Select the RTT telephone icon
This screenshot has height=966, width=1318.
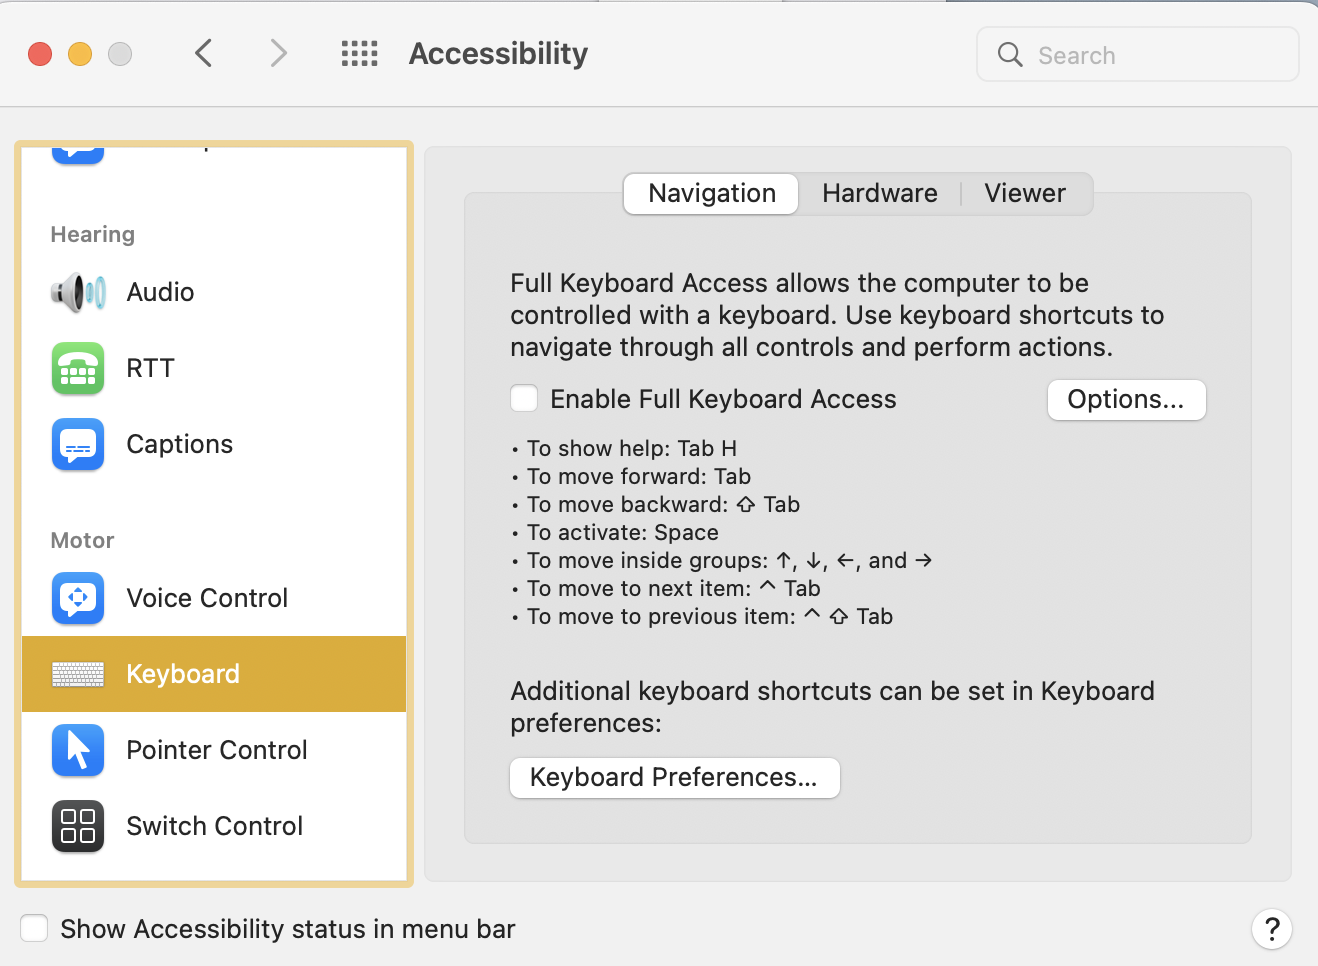point(78,368)
